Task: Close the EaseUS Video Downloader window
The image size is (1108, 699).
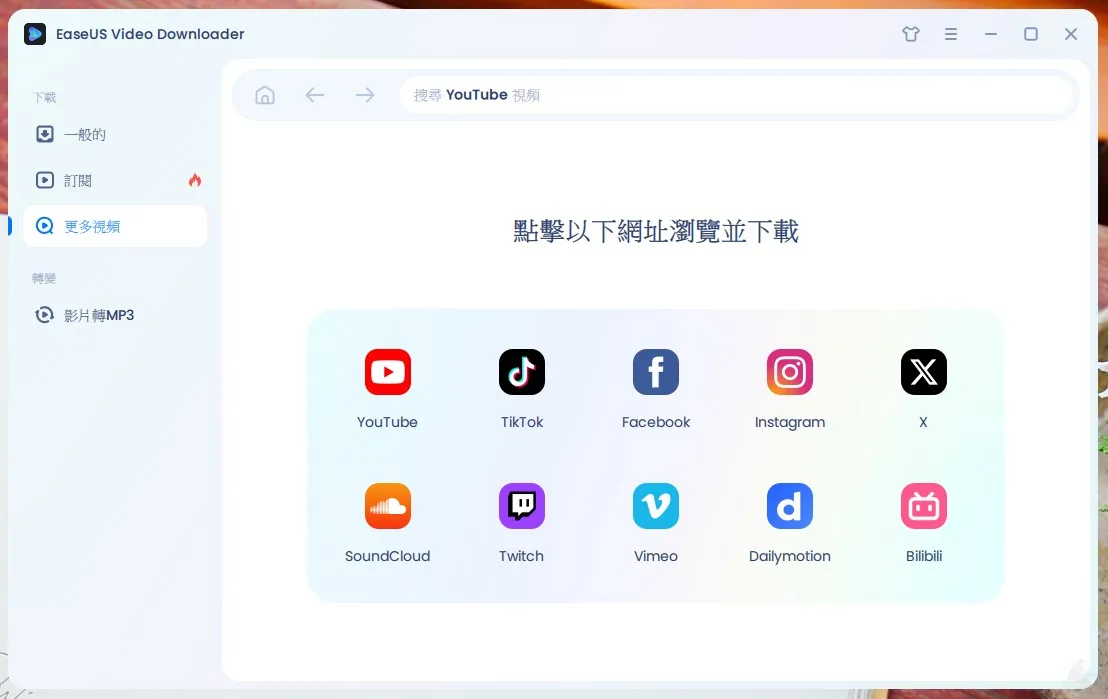Action: [1071, 34]
